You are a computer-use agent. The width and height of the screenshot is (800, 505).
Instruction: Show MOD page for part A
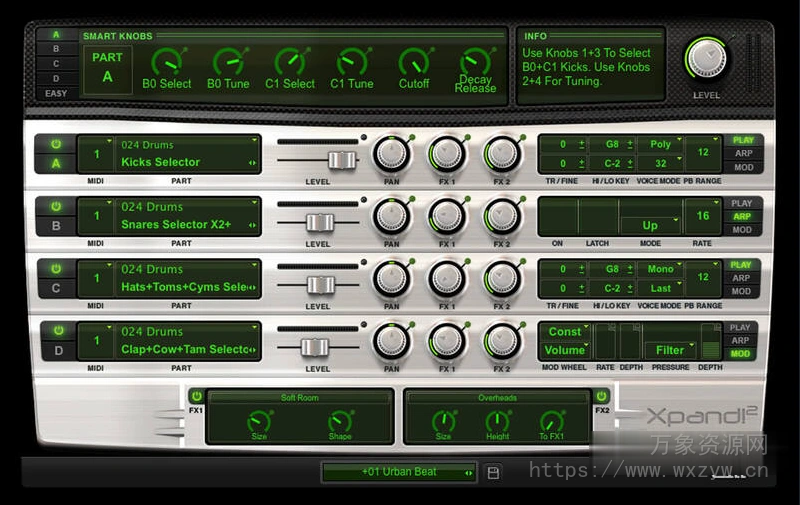click(743, 167)
